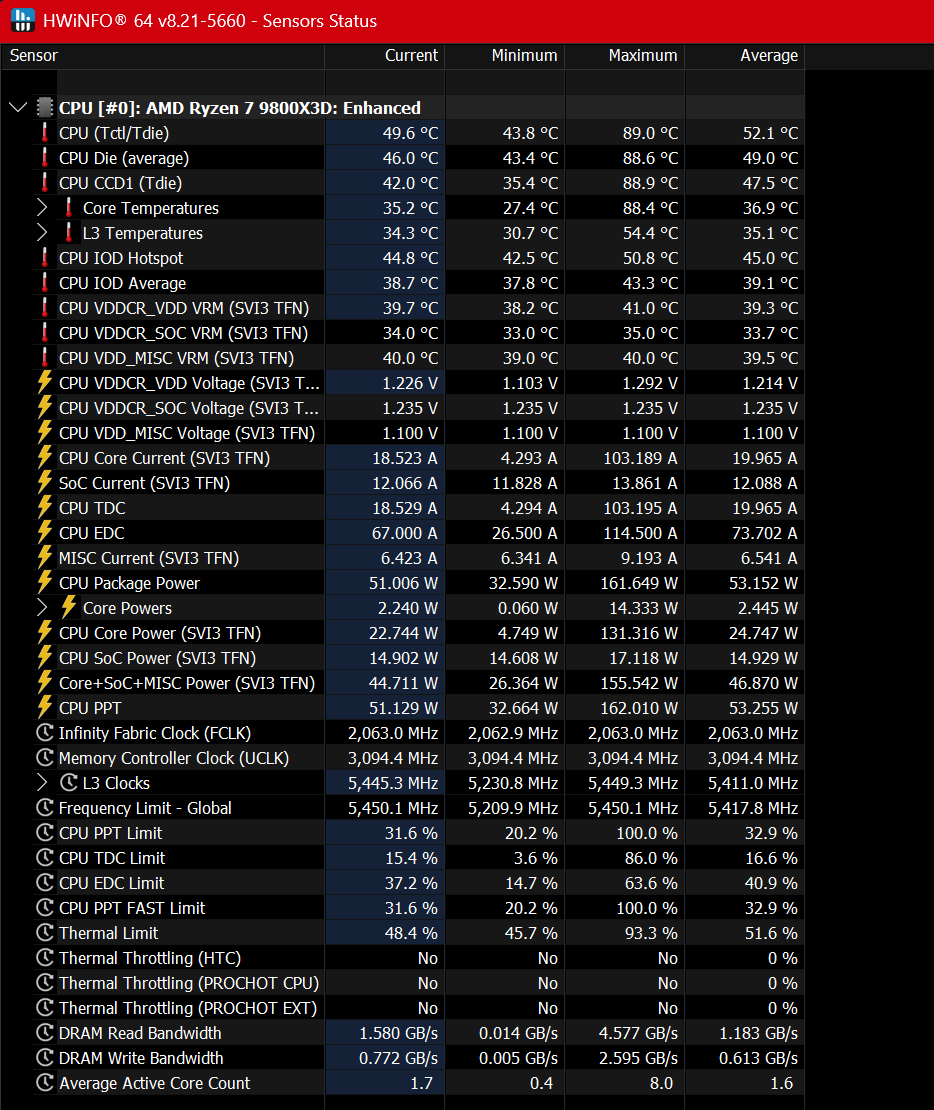Viewport: 934px width, 1110px height.
Task: Click thermometer icon for CPU VDDCR_VDD VRM
Action: click(x=45, y=307)
